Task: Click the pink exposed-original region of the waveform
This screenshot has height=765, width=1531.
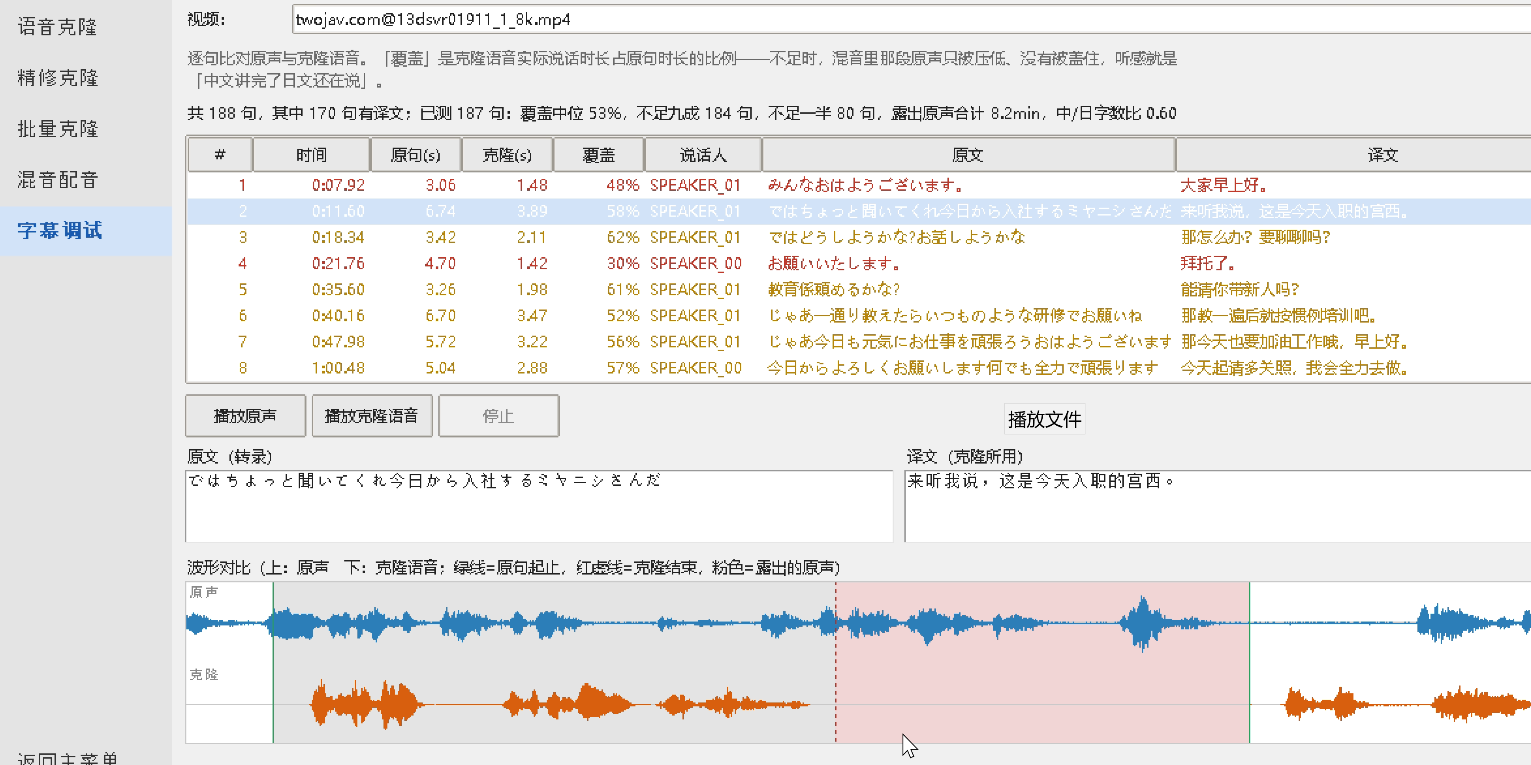Action: (1042, 662)
